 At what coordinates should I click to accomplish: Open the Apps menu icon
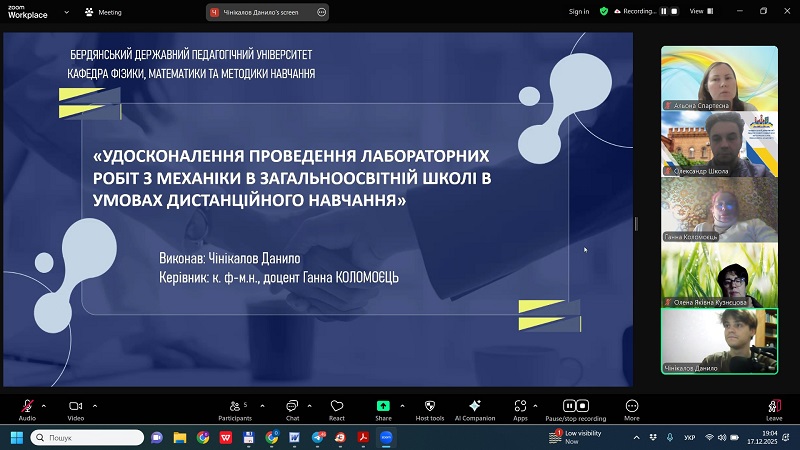pyautogui.click(x=520, y=408)
